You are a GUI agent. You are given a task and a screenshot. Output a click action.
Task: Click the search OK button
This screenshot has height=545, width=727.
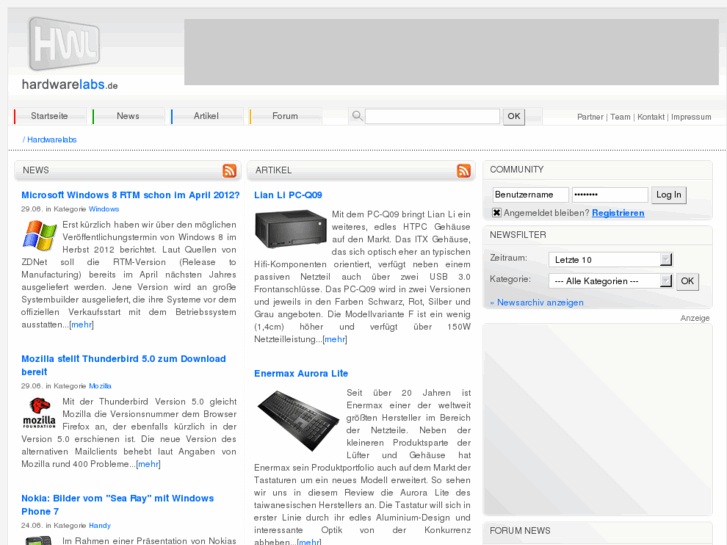514,116
